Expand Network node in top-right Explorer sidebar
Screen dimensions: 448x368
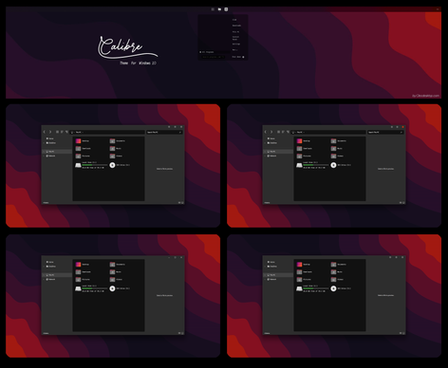point(266,156)
